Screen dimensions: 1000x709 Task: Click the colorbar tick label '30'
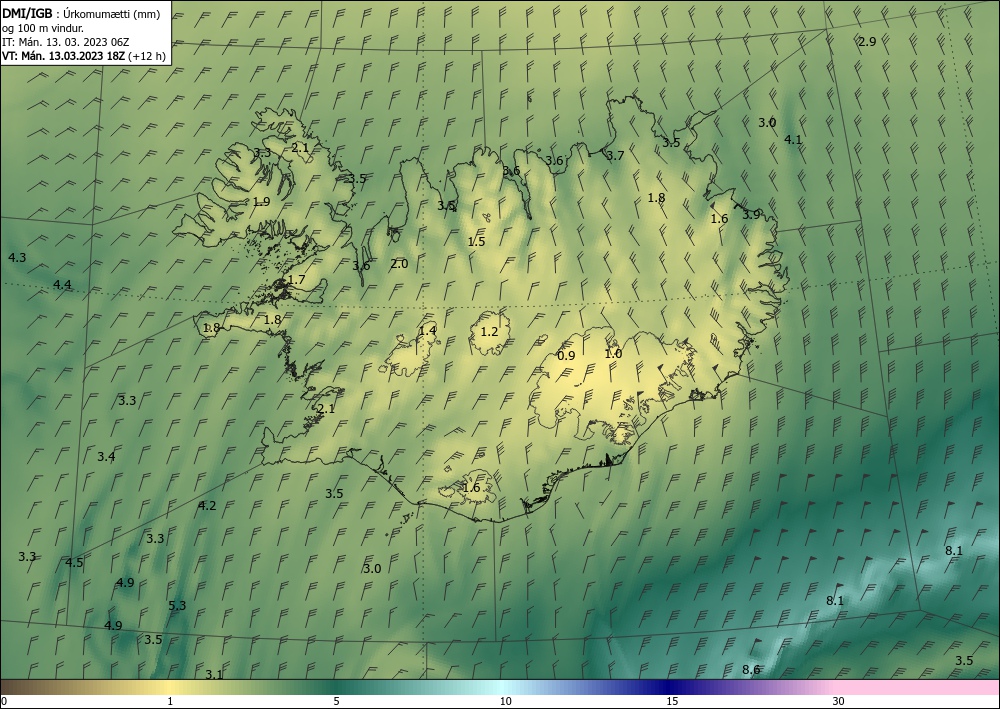(x=839, y=701)
